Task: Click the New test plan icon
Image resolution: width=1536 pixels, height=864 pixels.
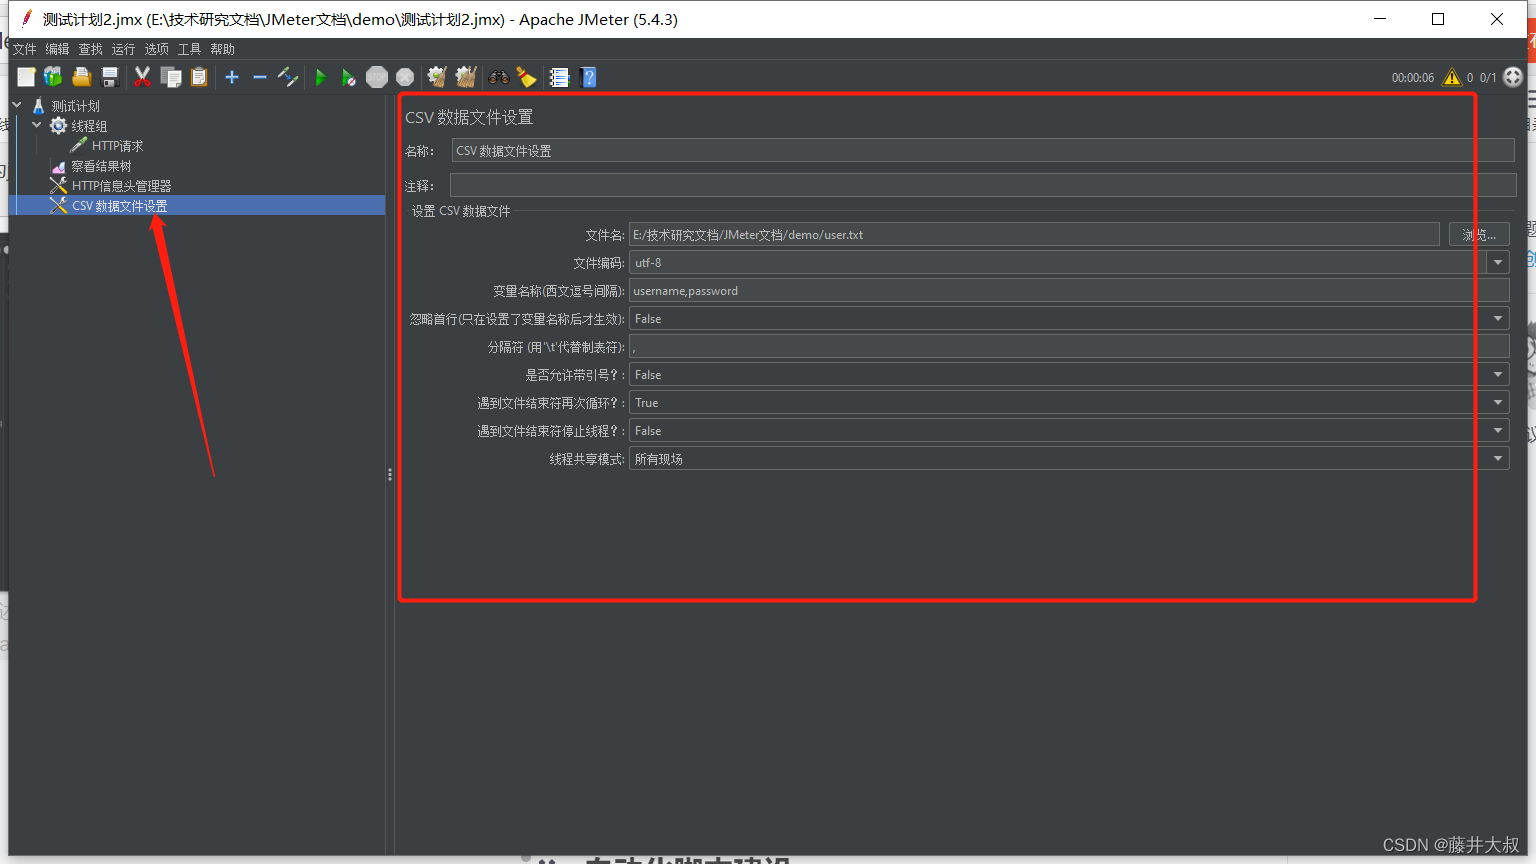Action: [26, 77]
